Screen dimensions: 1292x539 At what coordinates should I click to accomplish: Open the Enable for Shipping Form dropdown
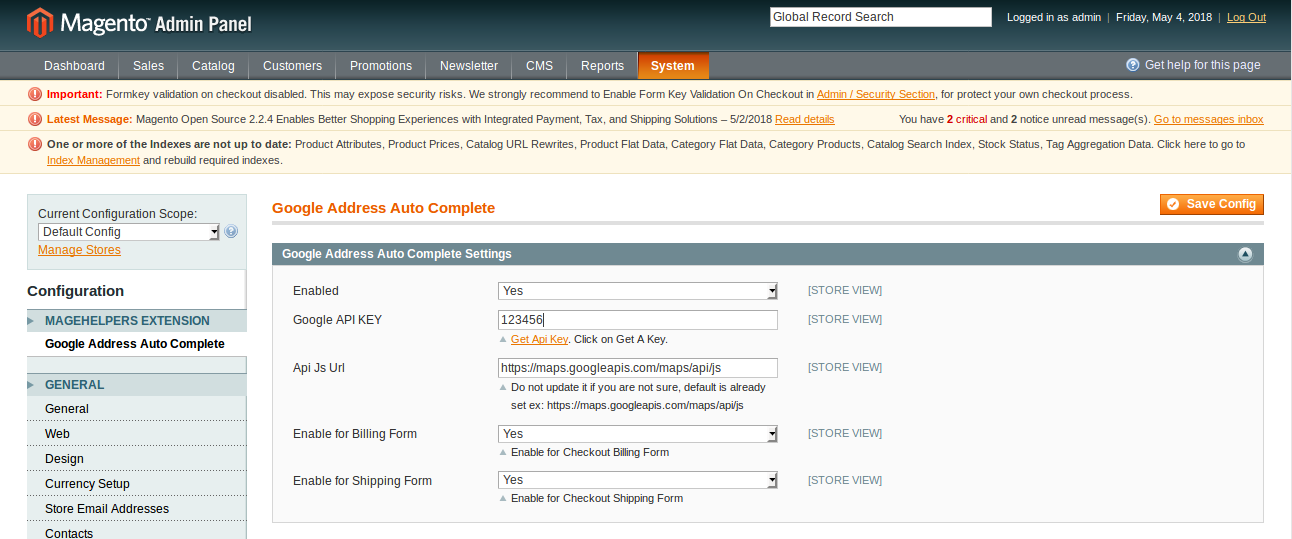point(637,480)
